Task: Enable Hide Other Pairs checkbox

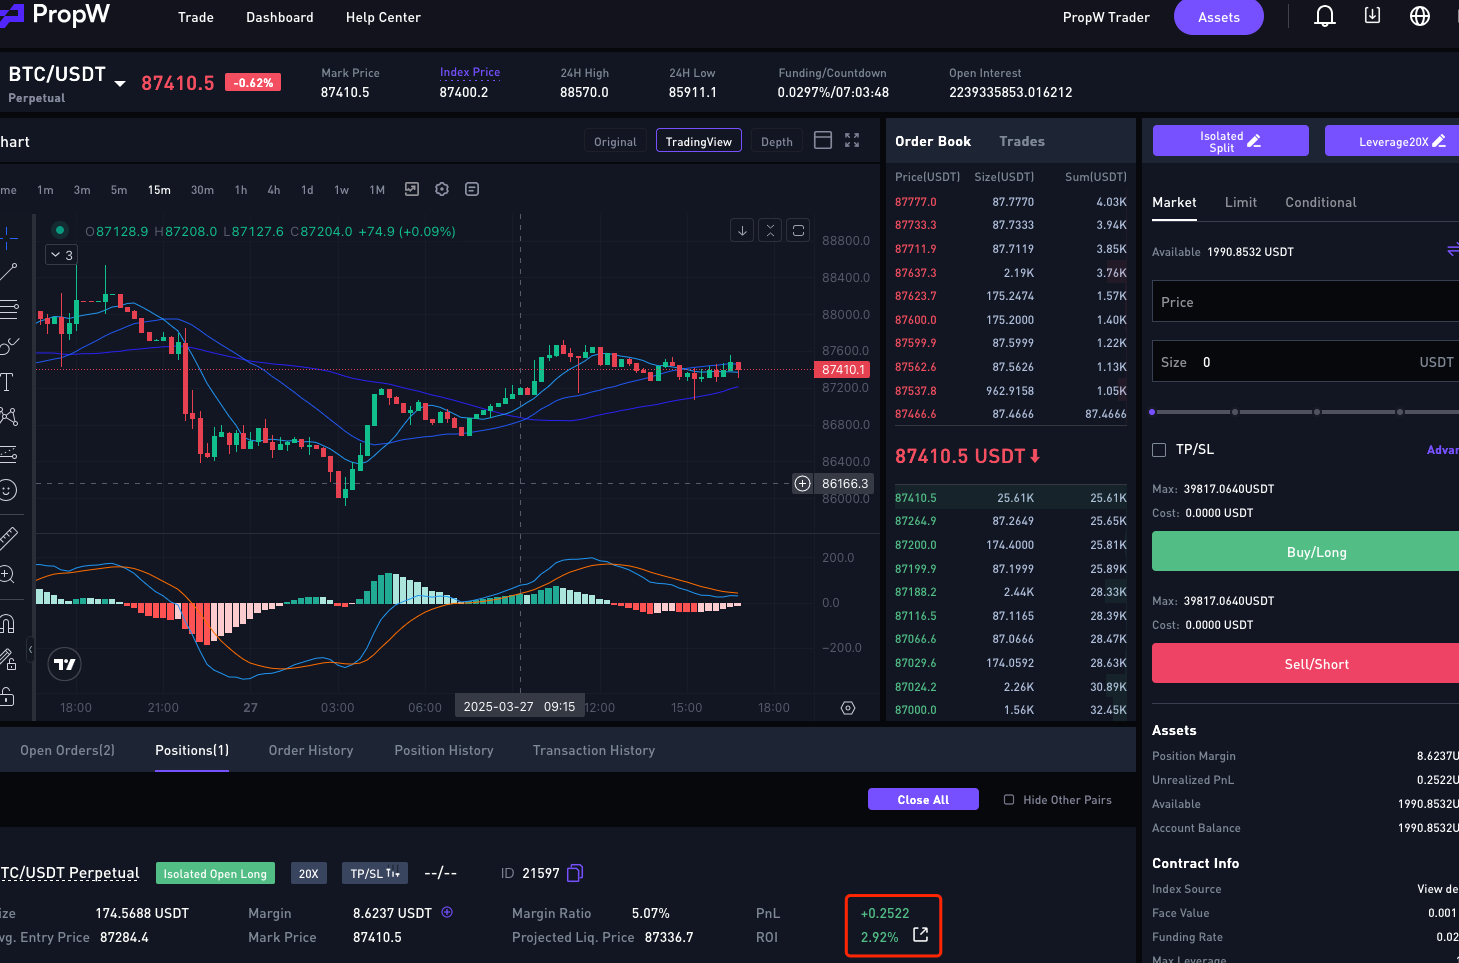Action: click(x=1009, y=800)
